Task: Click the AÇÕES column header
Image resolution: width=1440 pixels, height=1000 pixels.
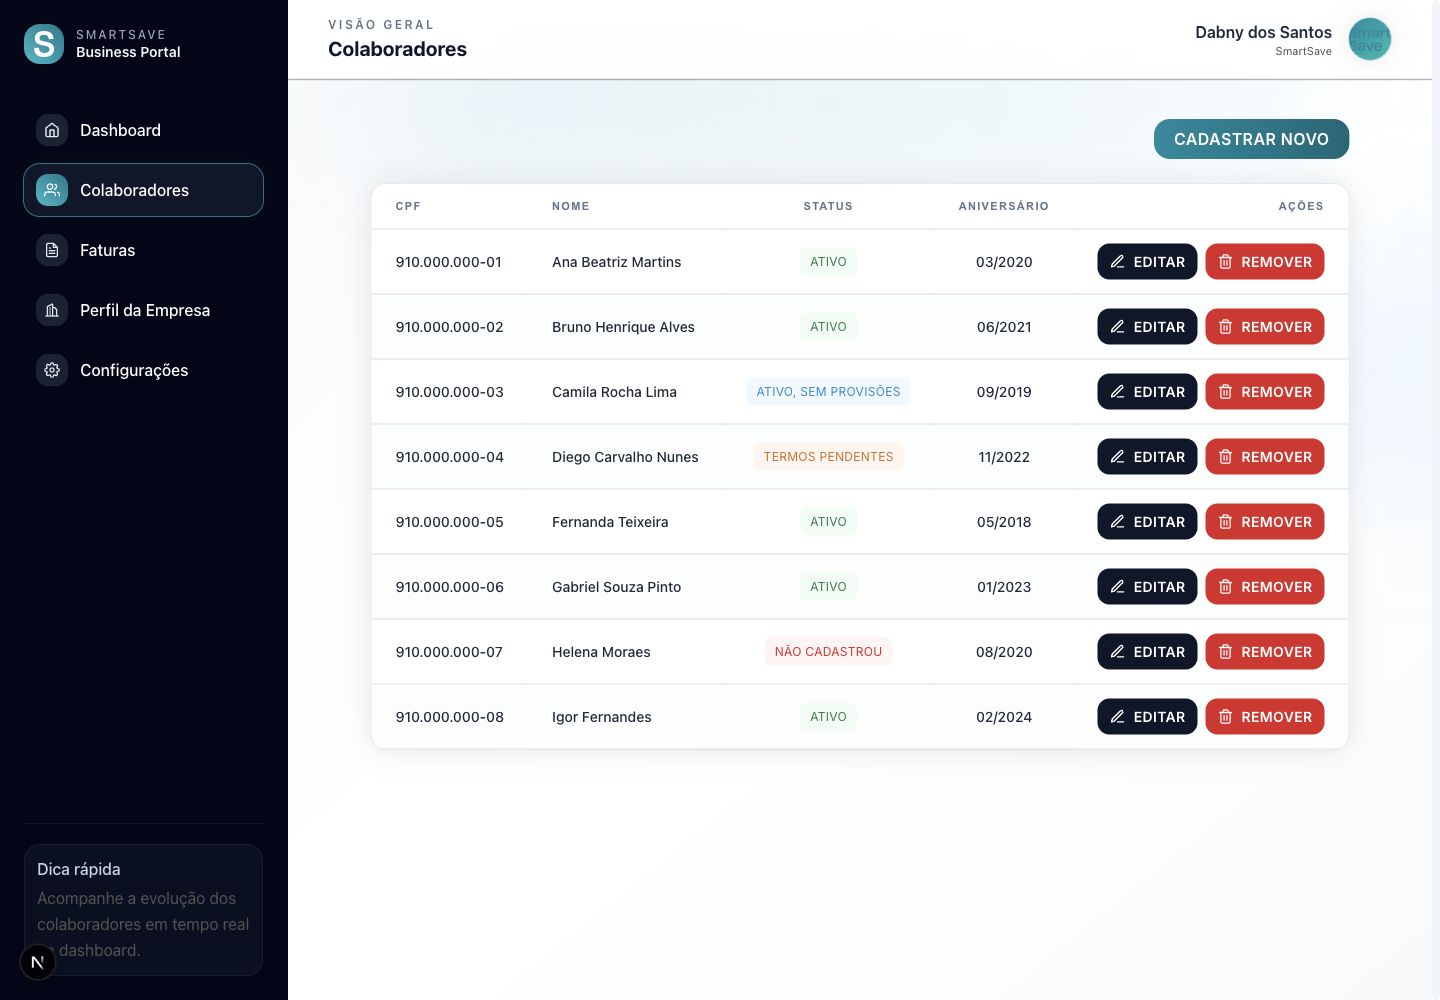Action: click(x=1301, y=206)
